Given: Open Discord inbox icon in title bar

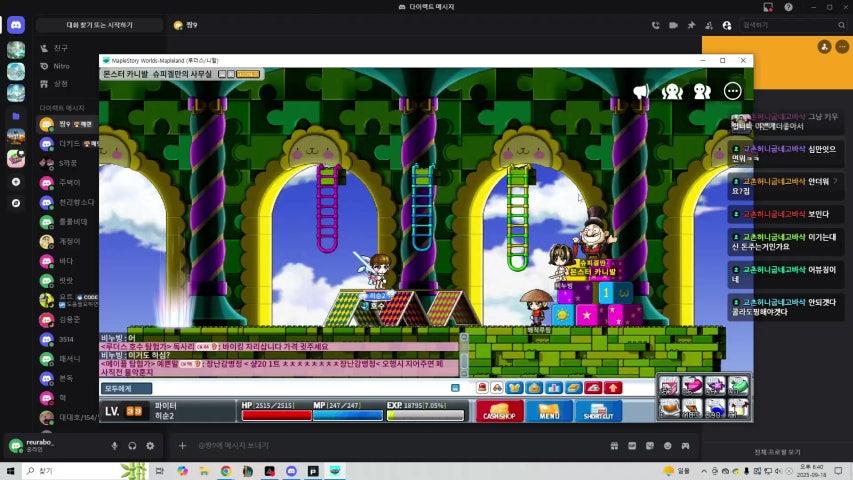Looking at the screenshot, I should pos(768,7).
